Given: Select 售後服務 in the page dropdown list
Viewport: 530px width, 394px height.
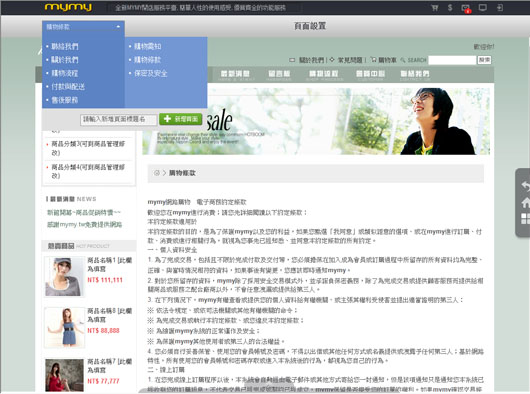Looking at the screenshot, I should (65, 100).
